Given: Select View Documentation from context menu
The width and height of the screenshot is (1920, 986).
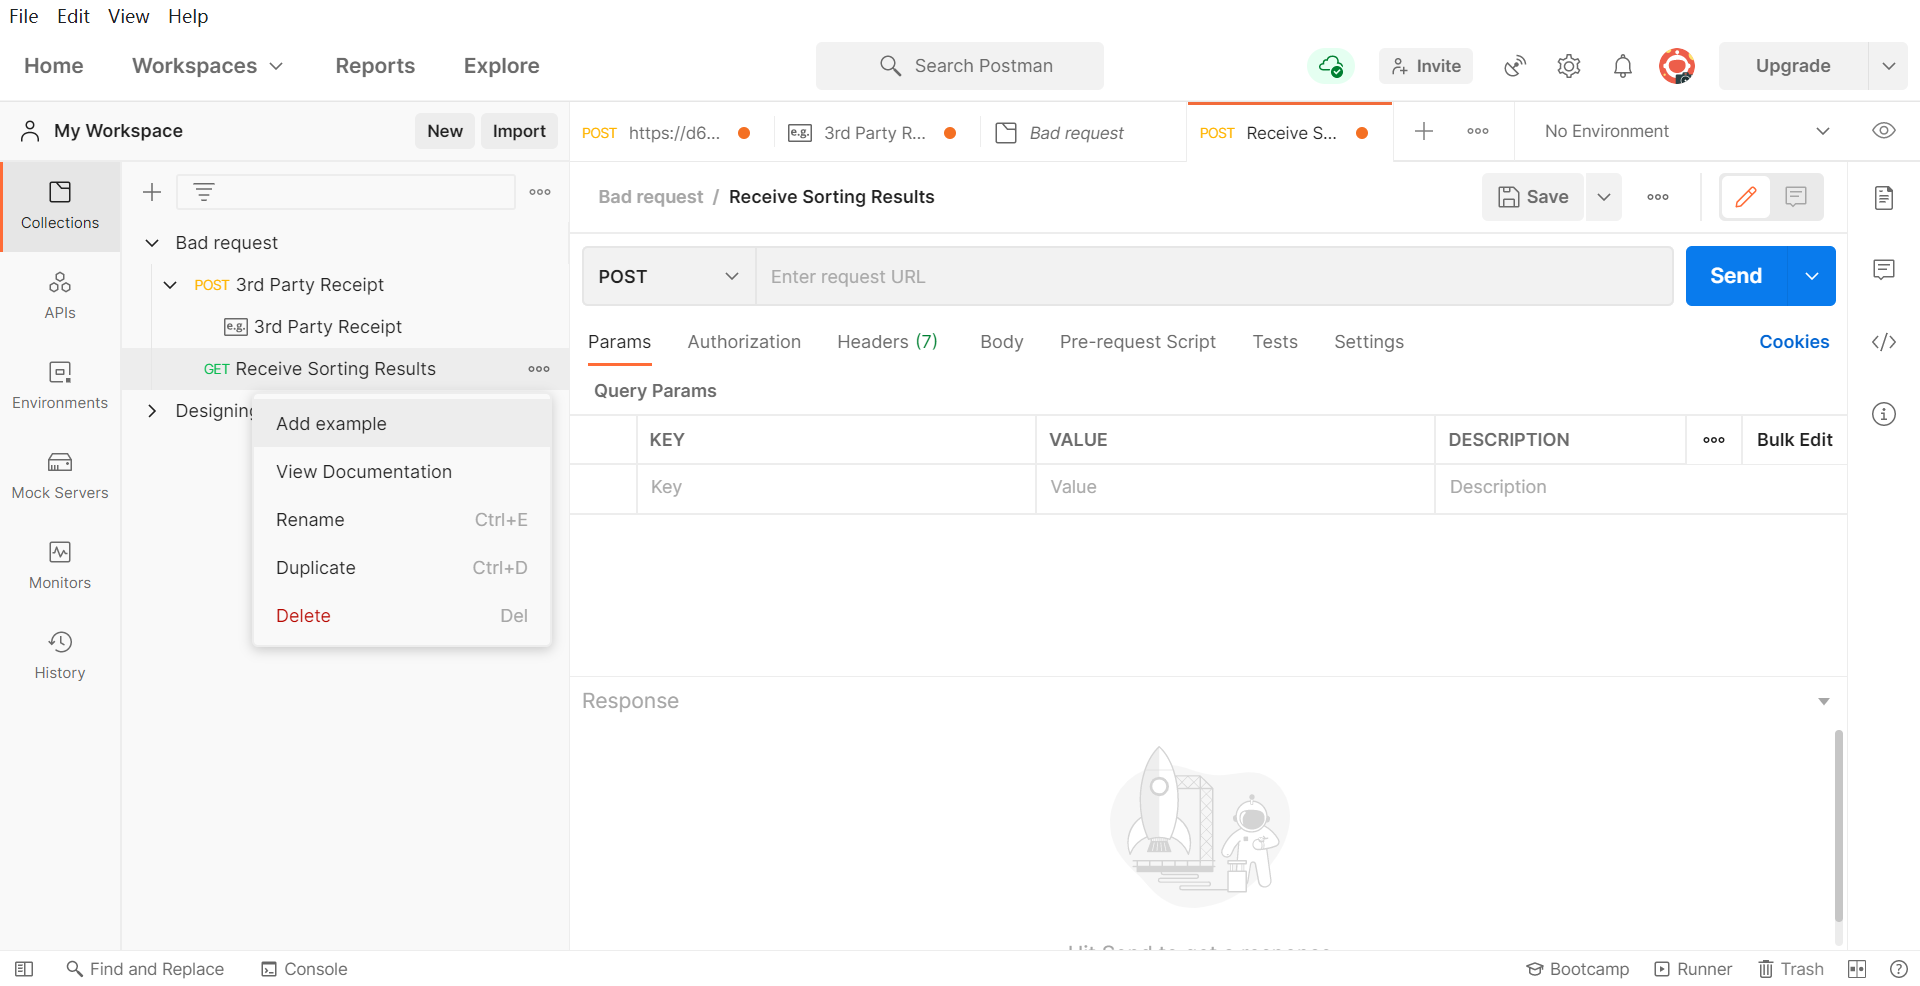Looking at the screenshot, I should click(x=402, y=472).
